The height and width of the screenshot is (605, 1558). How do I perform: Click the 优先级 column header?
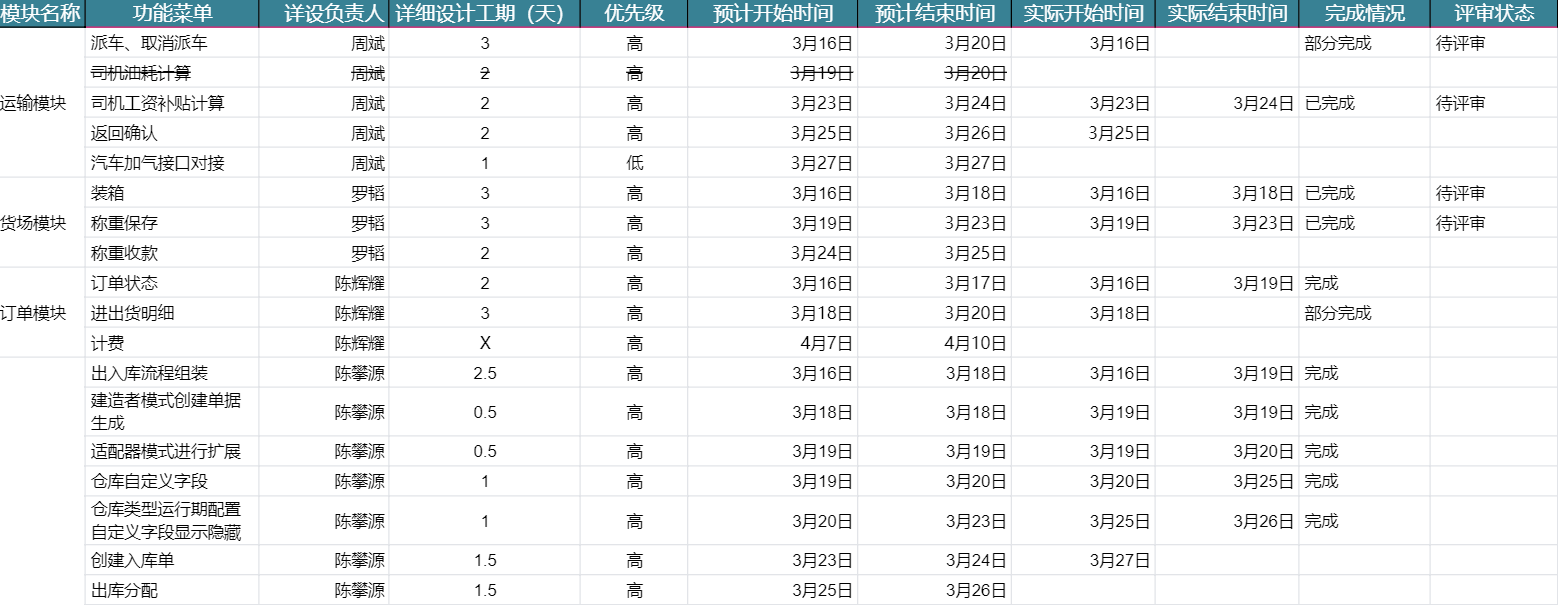pyautogui.click(x=634, y=13)
